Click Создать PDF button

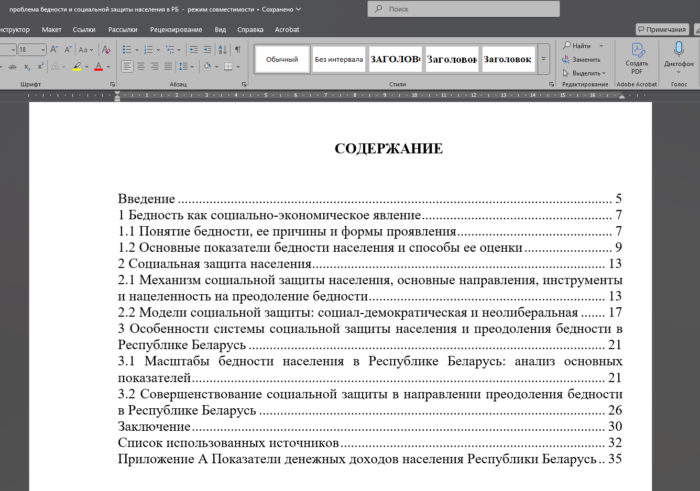pyautogui.click(x=637, y=58)
